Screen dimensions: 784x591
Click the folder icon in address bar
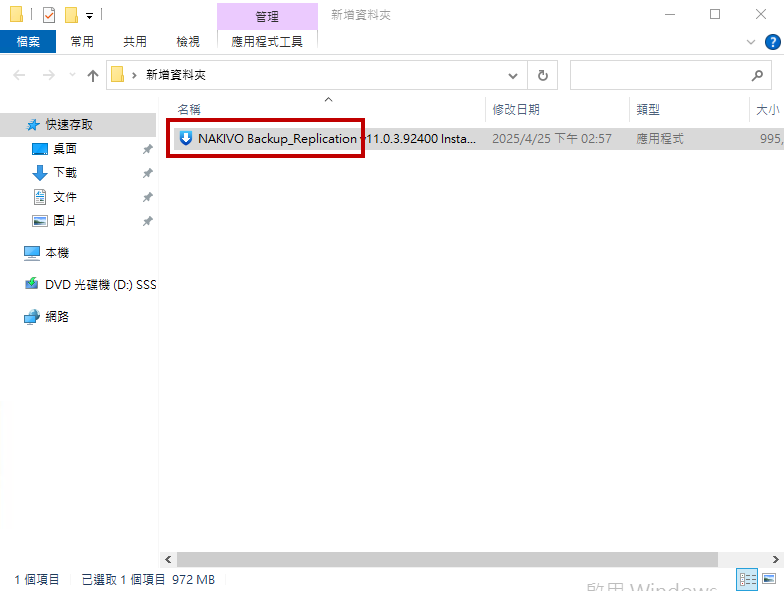point(118,74)
